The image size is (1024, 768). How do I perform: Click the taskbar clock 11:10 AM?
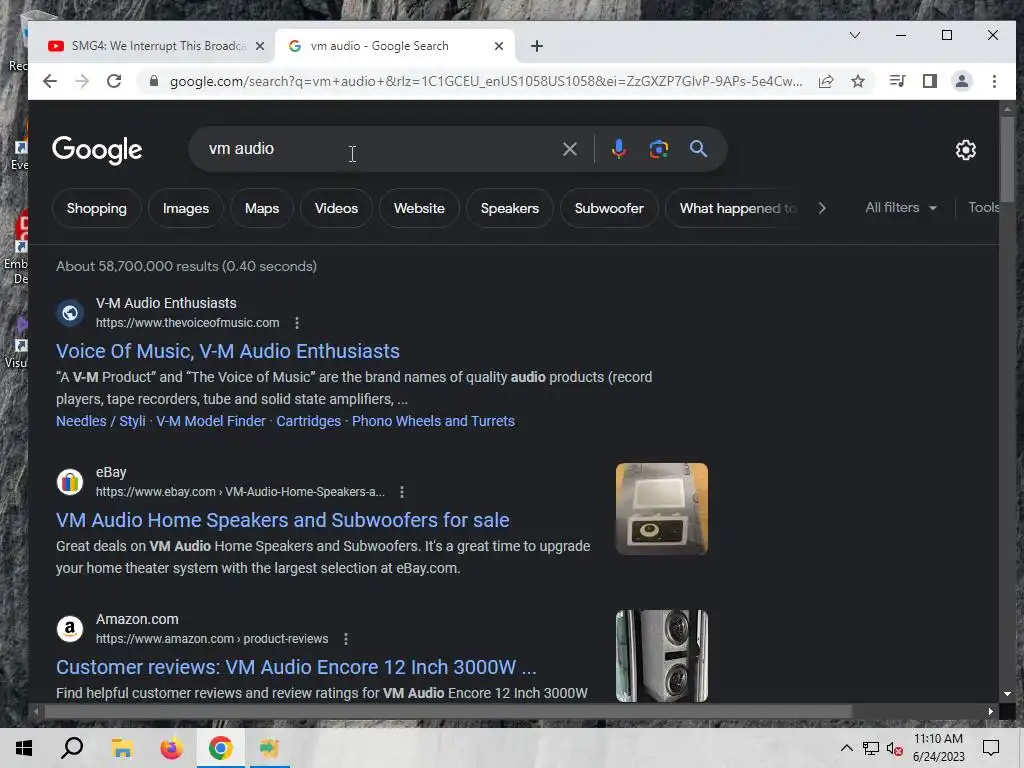pyautogui.click(x=938, y=739)
